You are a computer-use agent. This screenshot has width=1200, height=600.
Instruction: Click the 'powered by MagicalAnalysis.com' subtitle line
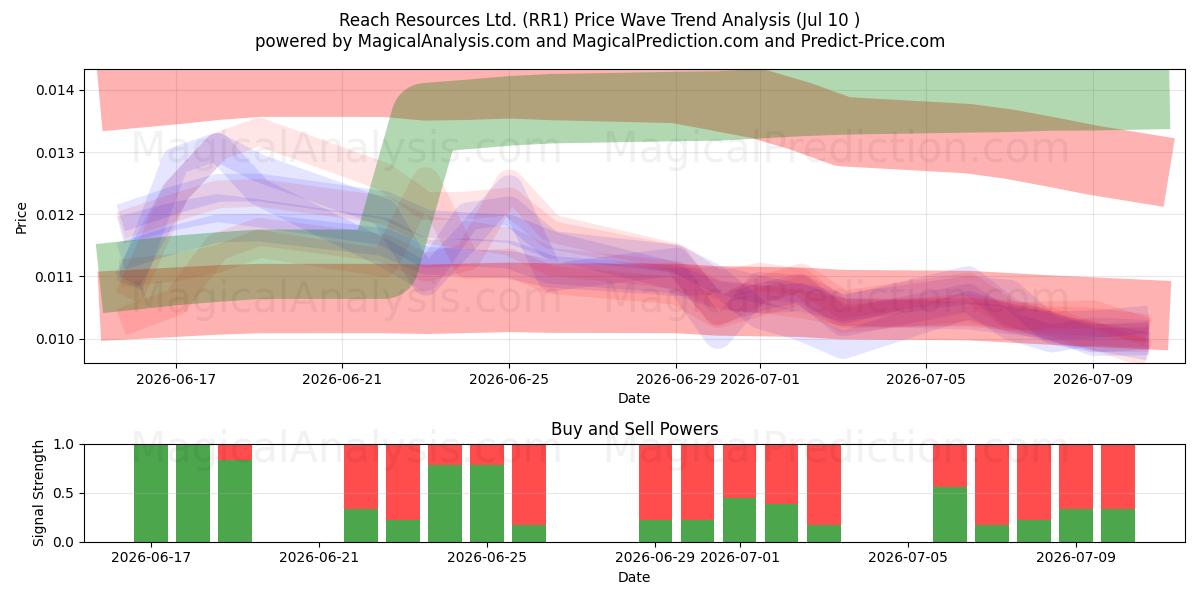pyautogui.click(x=600, y=41)
